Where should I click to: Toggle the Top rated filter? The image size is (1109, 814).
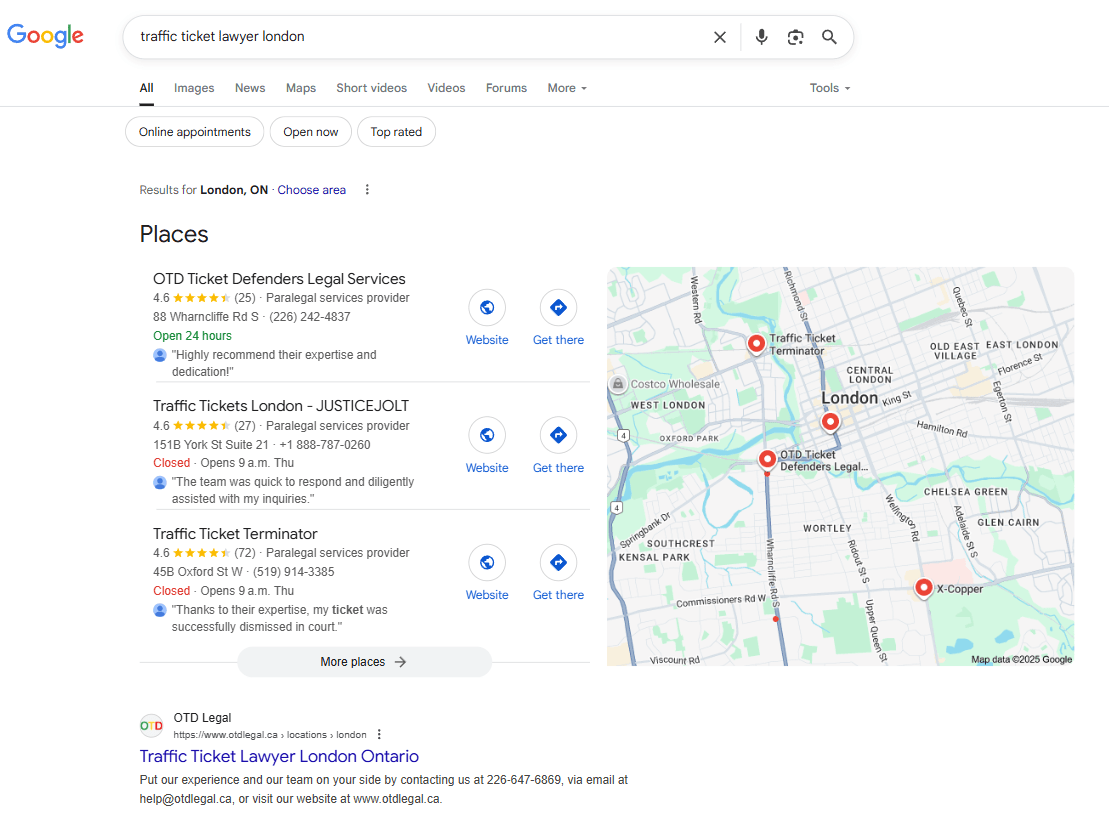396,132
